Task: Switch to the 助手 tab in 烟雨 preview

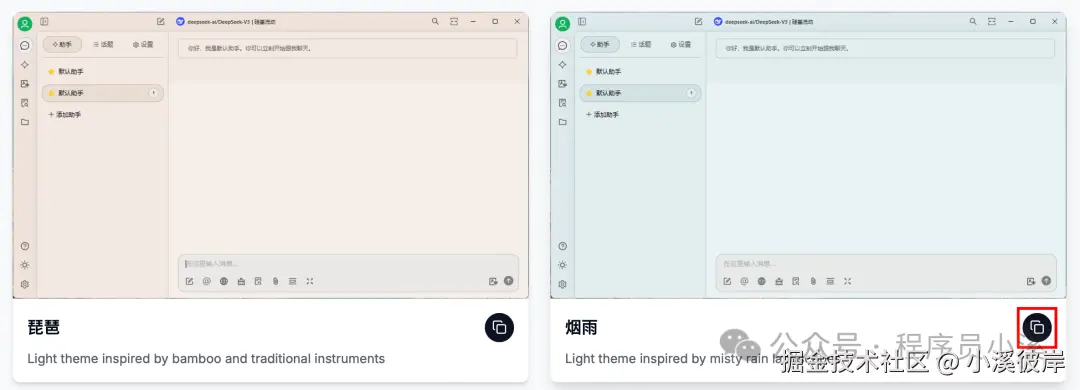Action: (x=600, y=44)
